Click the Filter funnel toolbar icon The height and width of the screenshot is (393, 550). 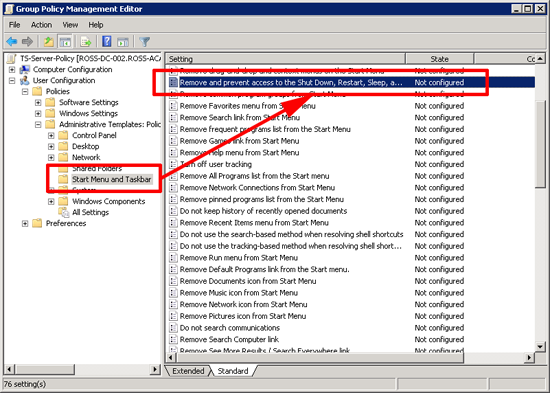click(x=145, y=42)
